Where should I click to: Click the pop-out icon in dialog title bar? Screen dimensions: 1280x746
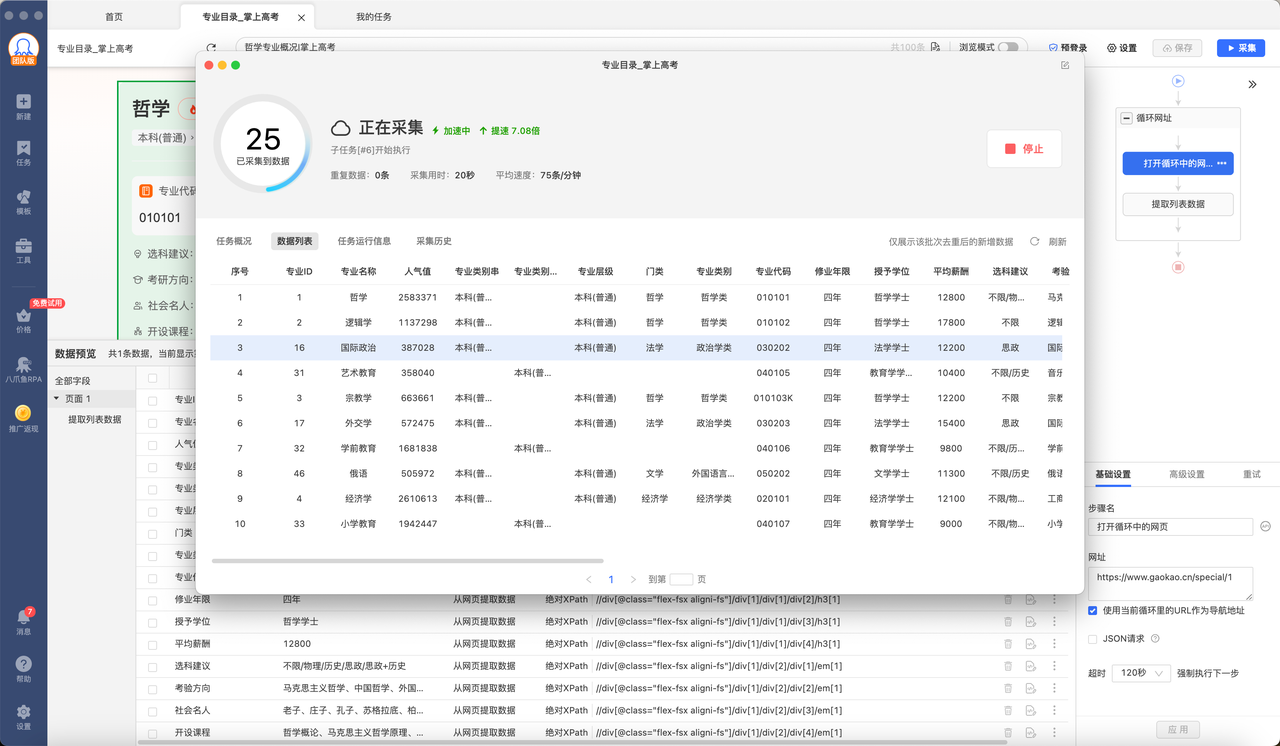tap(1065, 65)
